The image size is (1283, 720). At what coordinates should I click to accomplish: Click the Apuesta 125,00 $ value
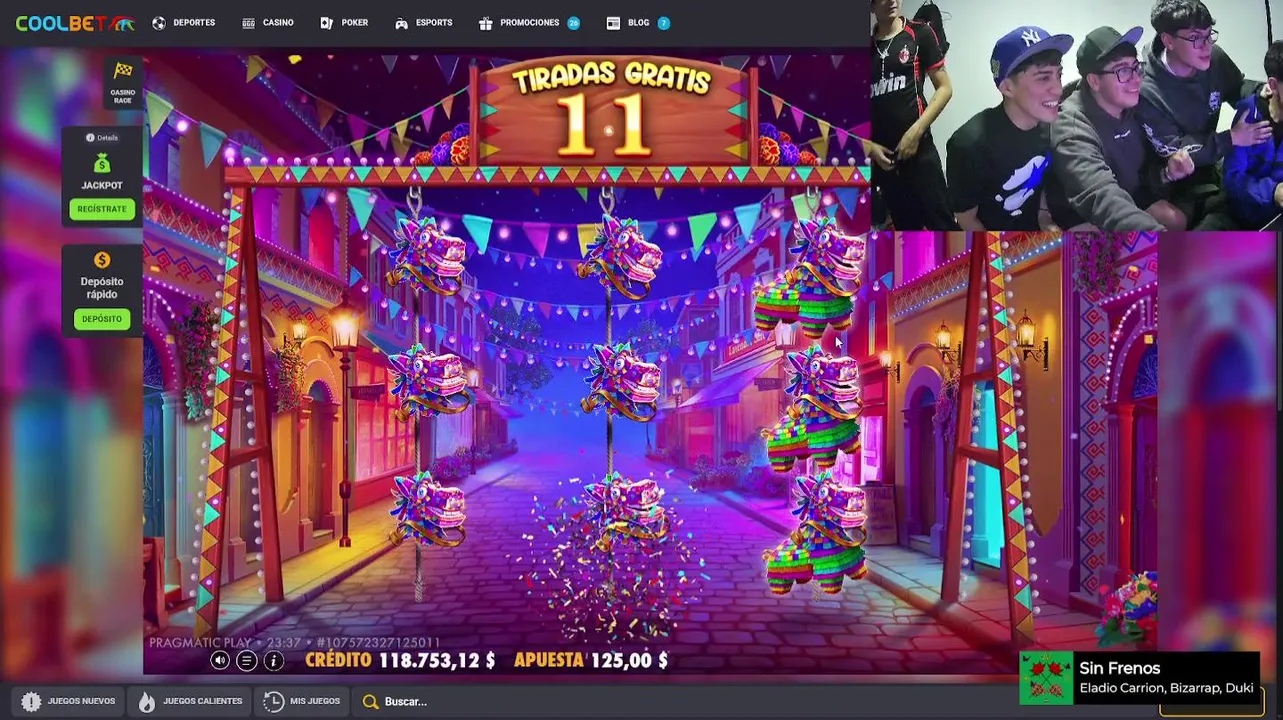629,660
